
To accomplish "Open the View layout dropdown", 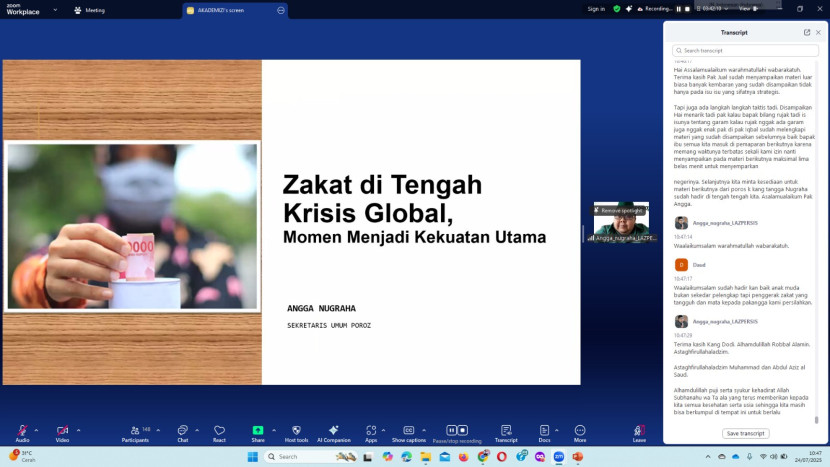I will [749, 8].
